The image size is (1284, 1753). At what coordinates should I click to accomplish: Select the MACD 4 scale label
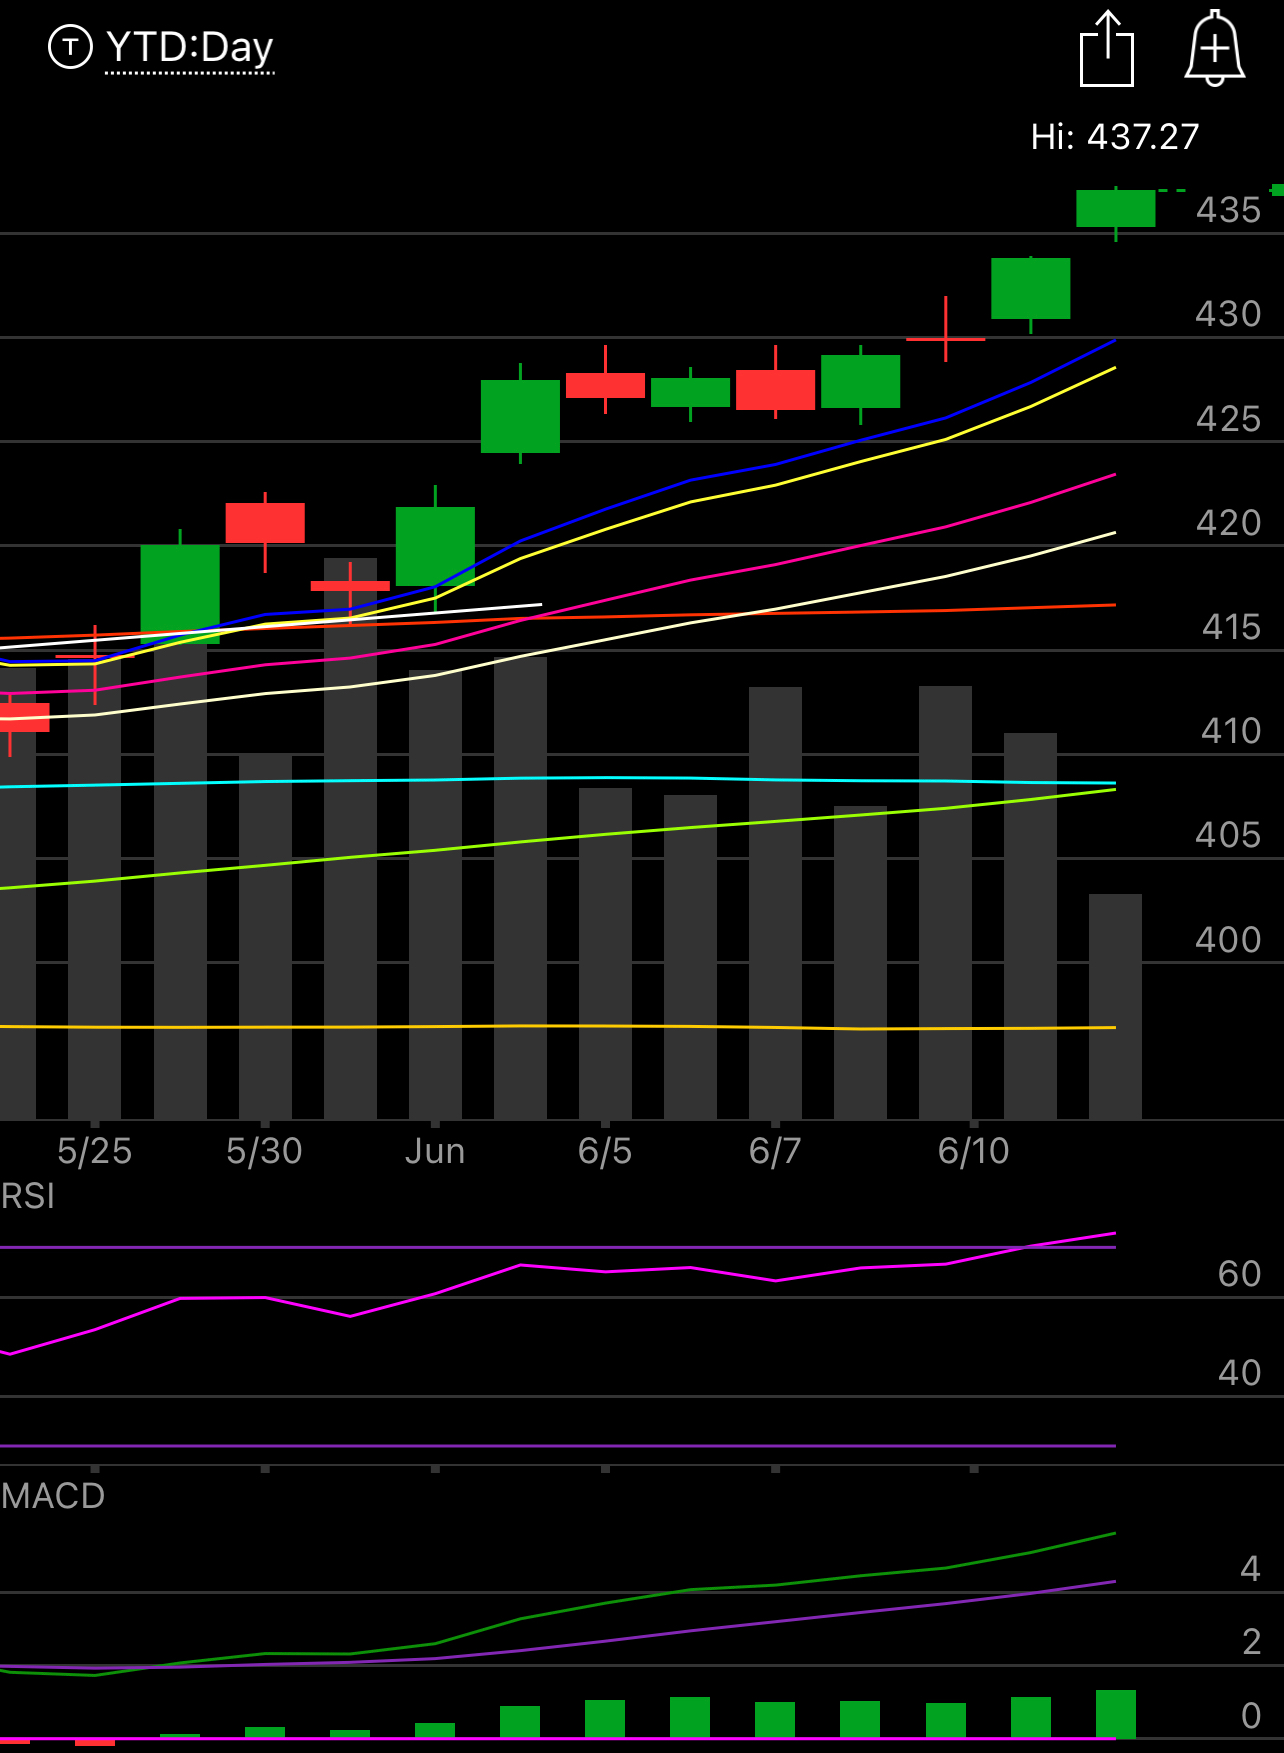tap(1250, 1569)
